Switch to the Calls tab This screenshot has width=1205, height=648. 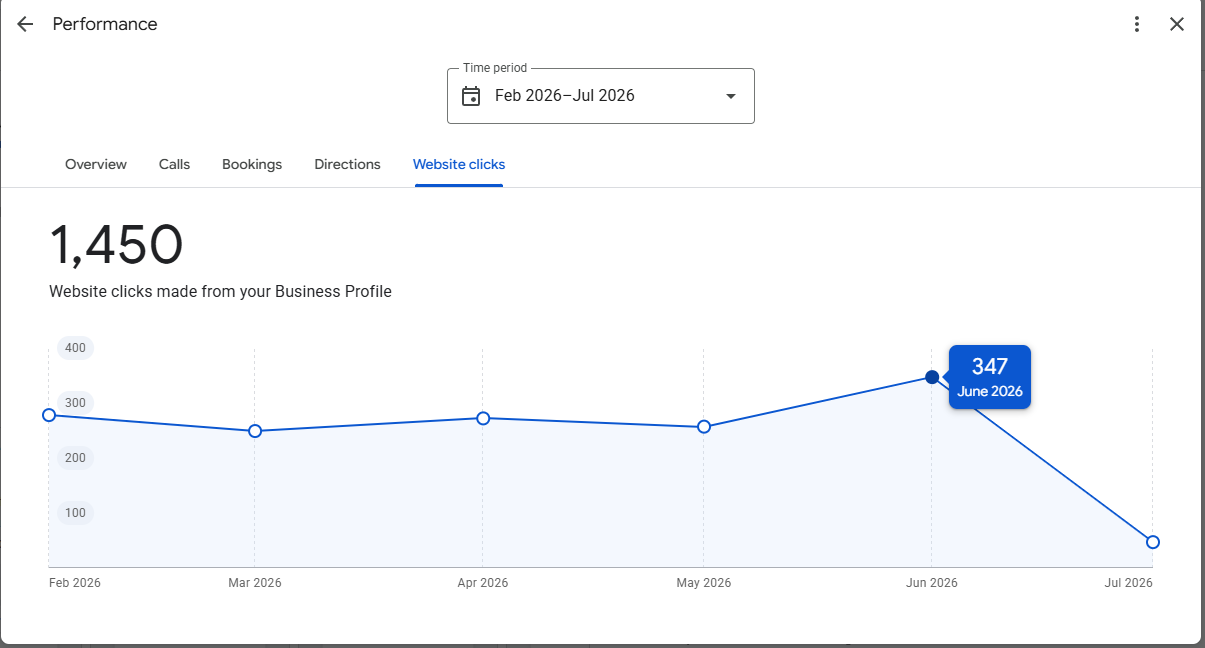(x=174, y=164)
